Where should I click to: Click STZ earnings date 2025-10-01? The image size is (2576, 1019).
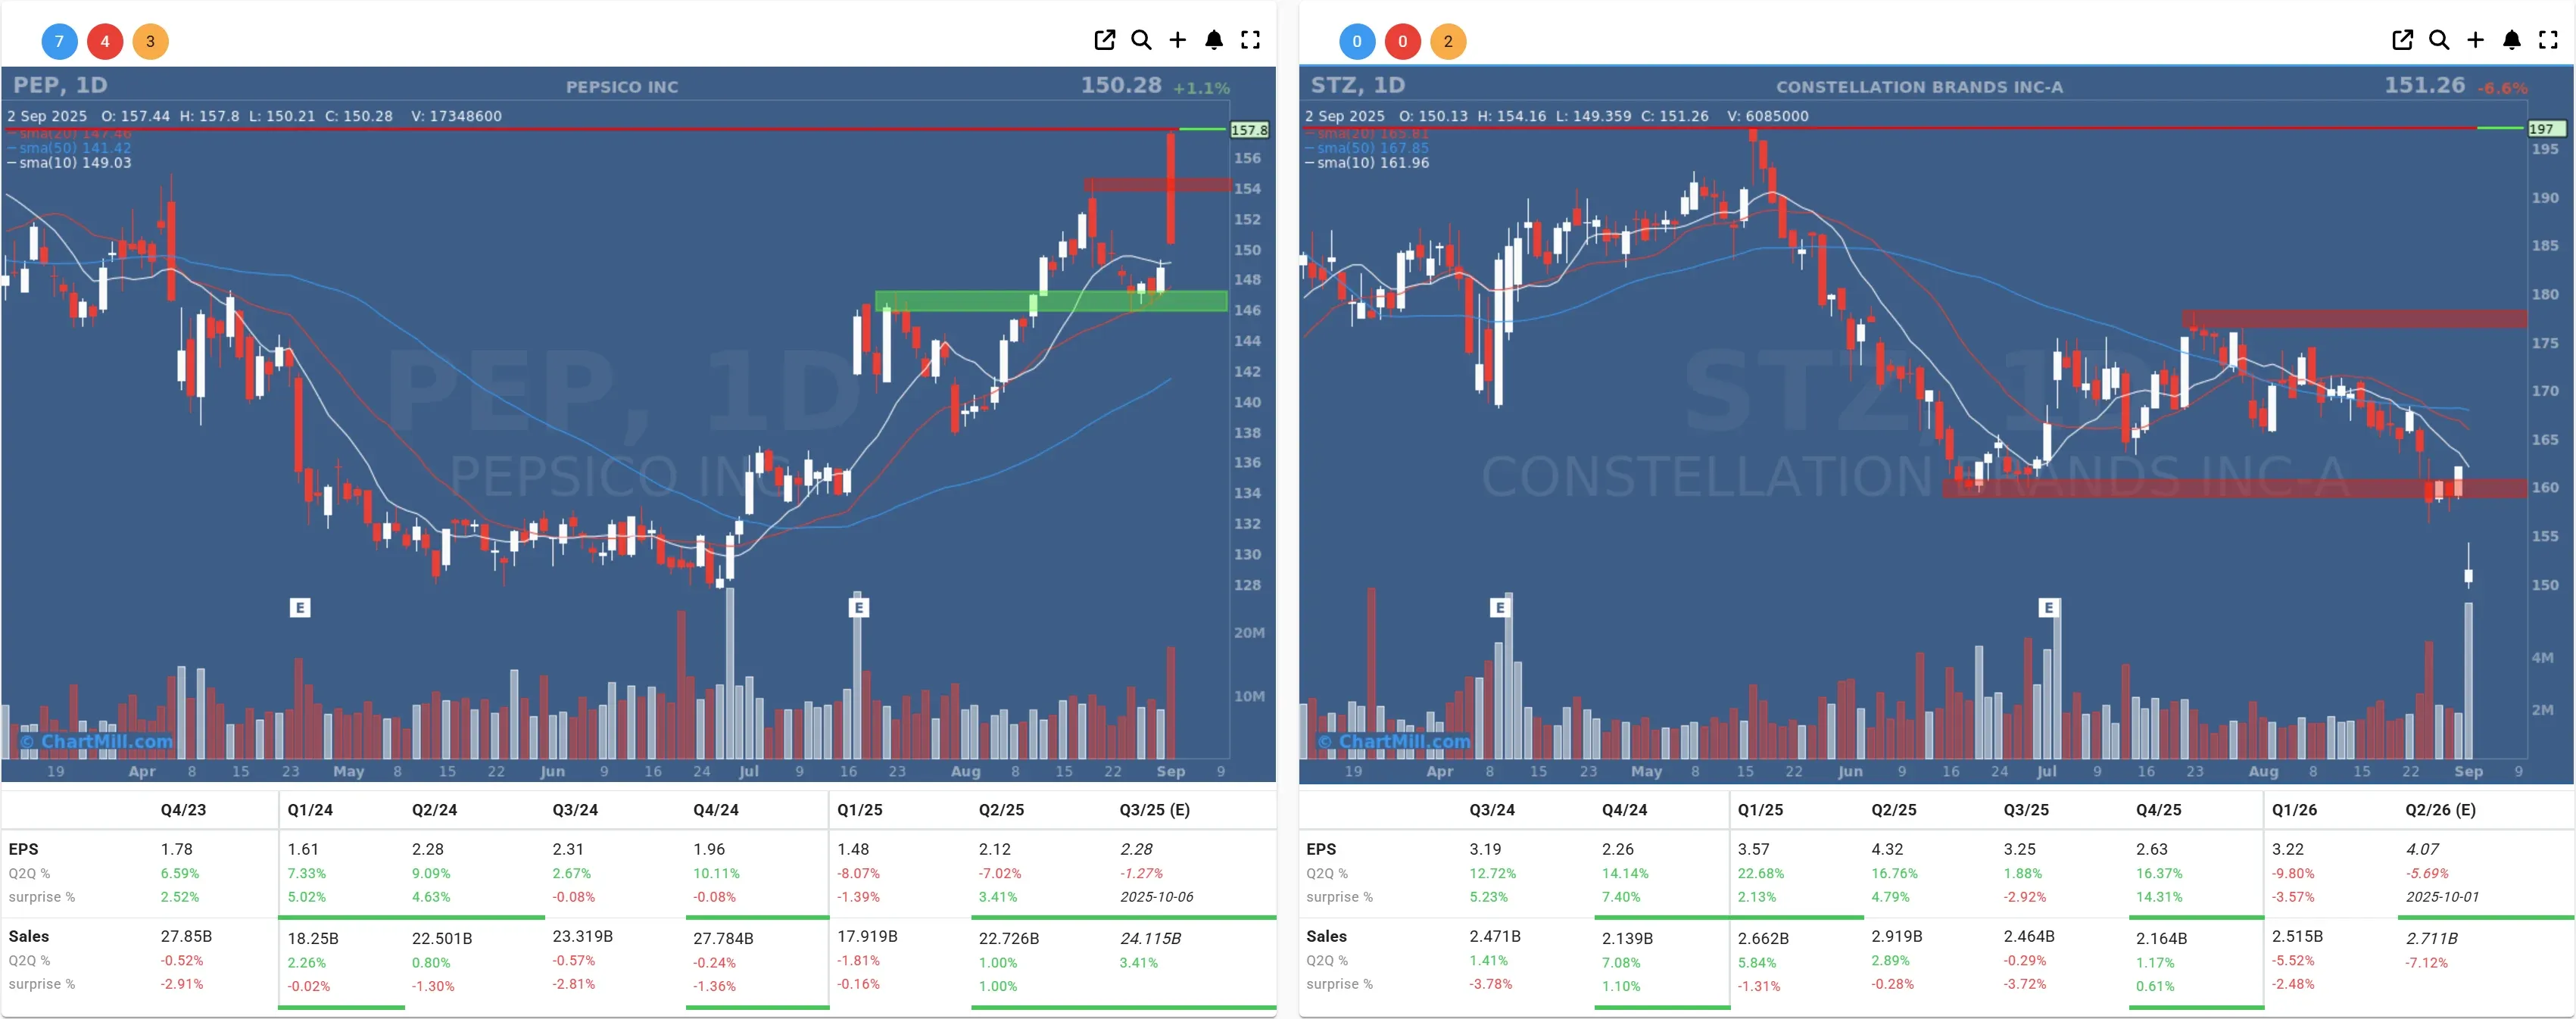[2442, 897]
